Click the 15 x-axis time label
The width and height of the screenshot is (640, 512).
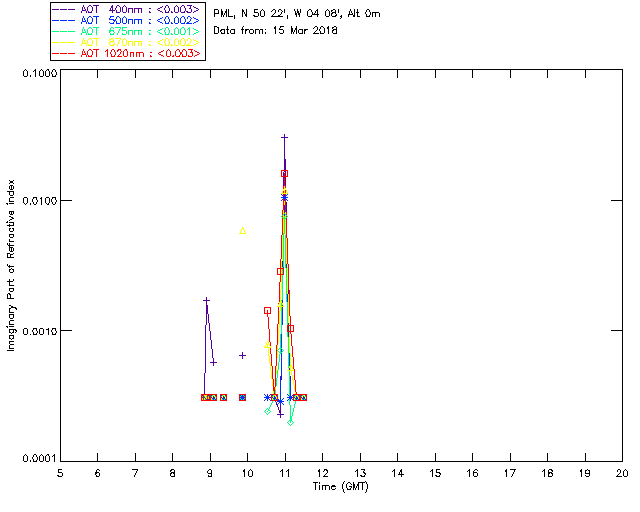point(435,474)
